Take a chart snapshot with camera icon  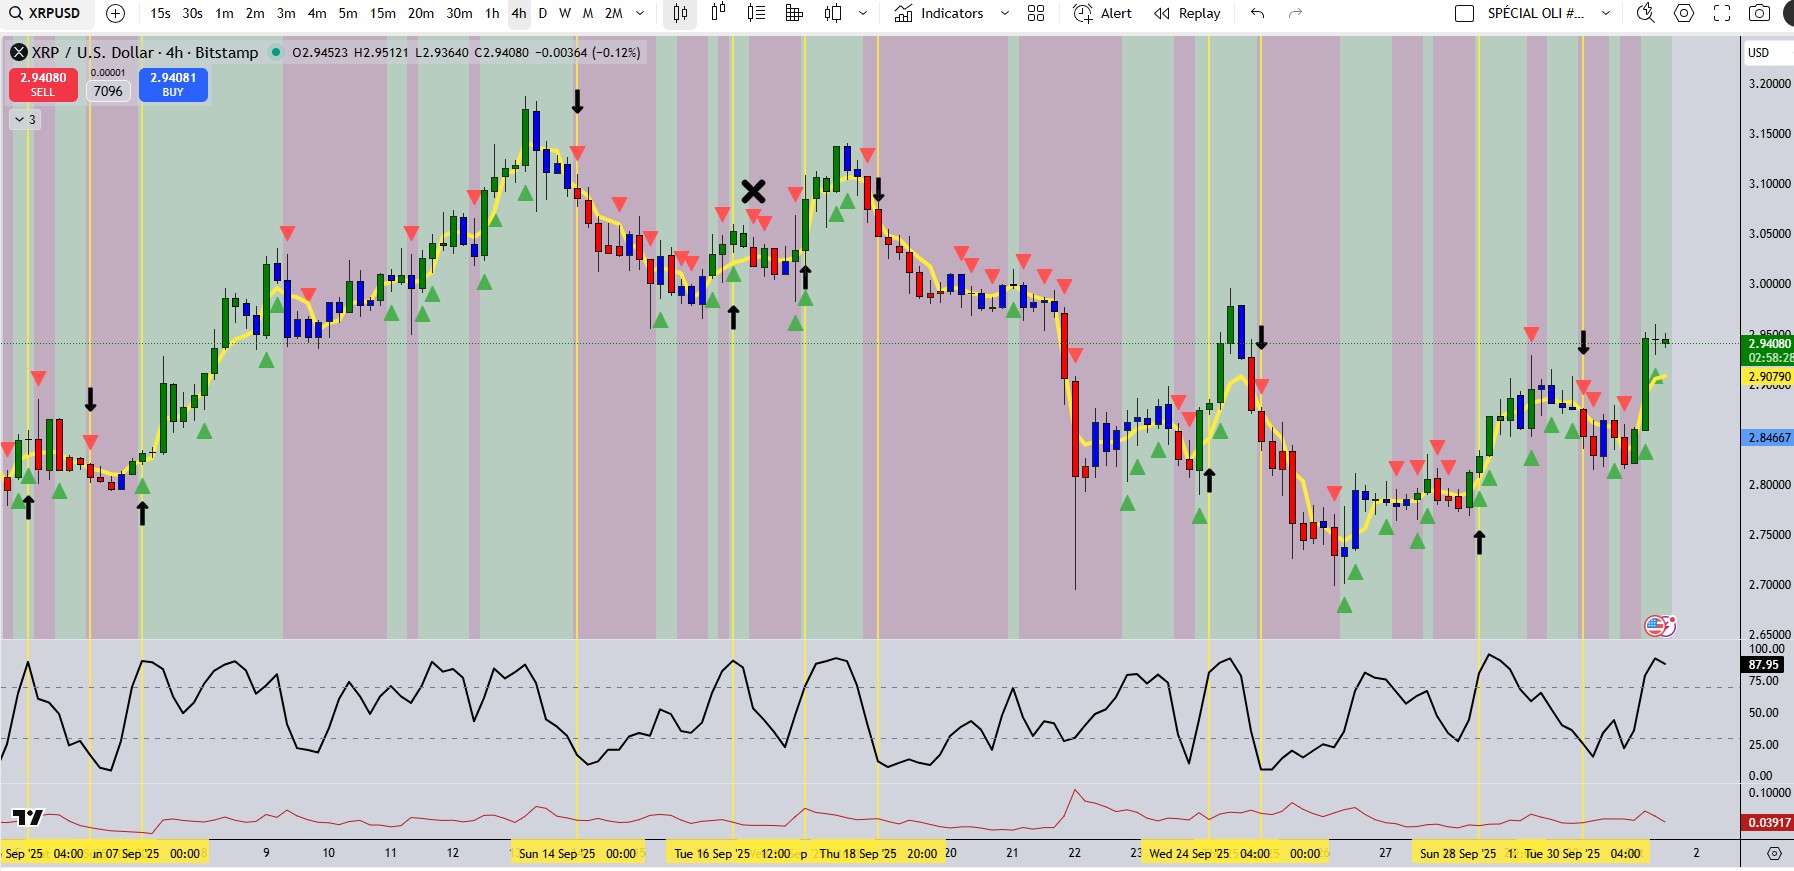(x=1759, y=13)
